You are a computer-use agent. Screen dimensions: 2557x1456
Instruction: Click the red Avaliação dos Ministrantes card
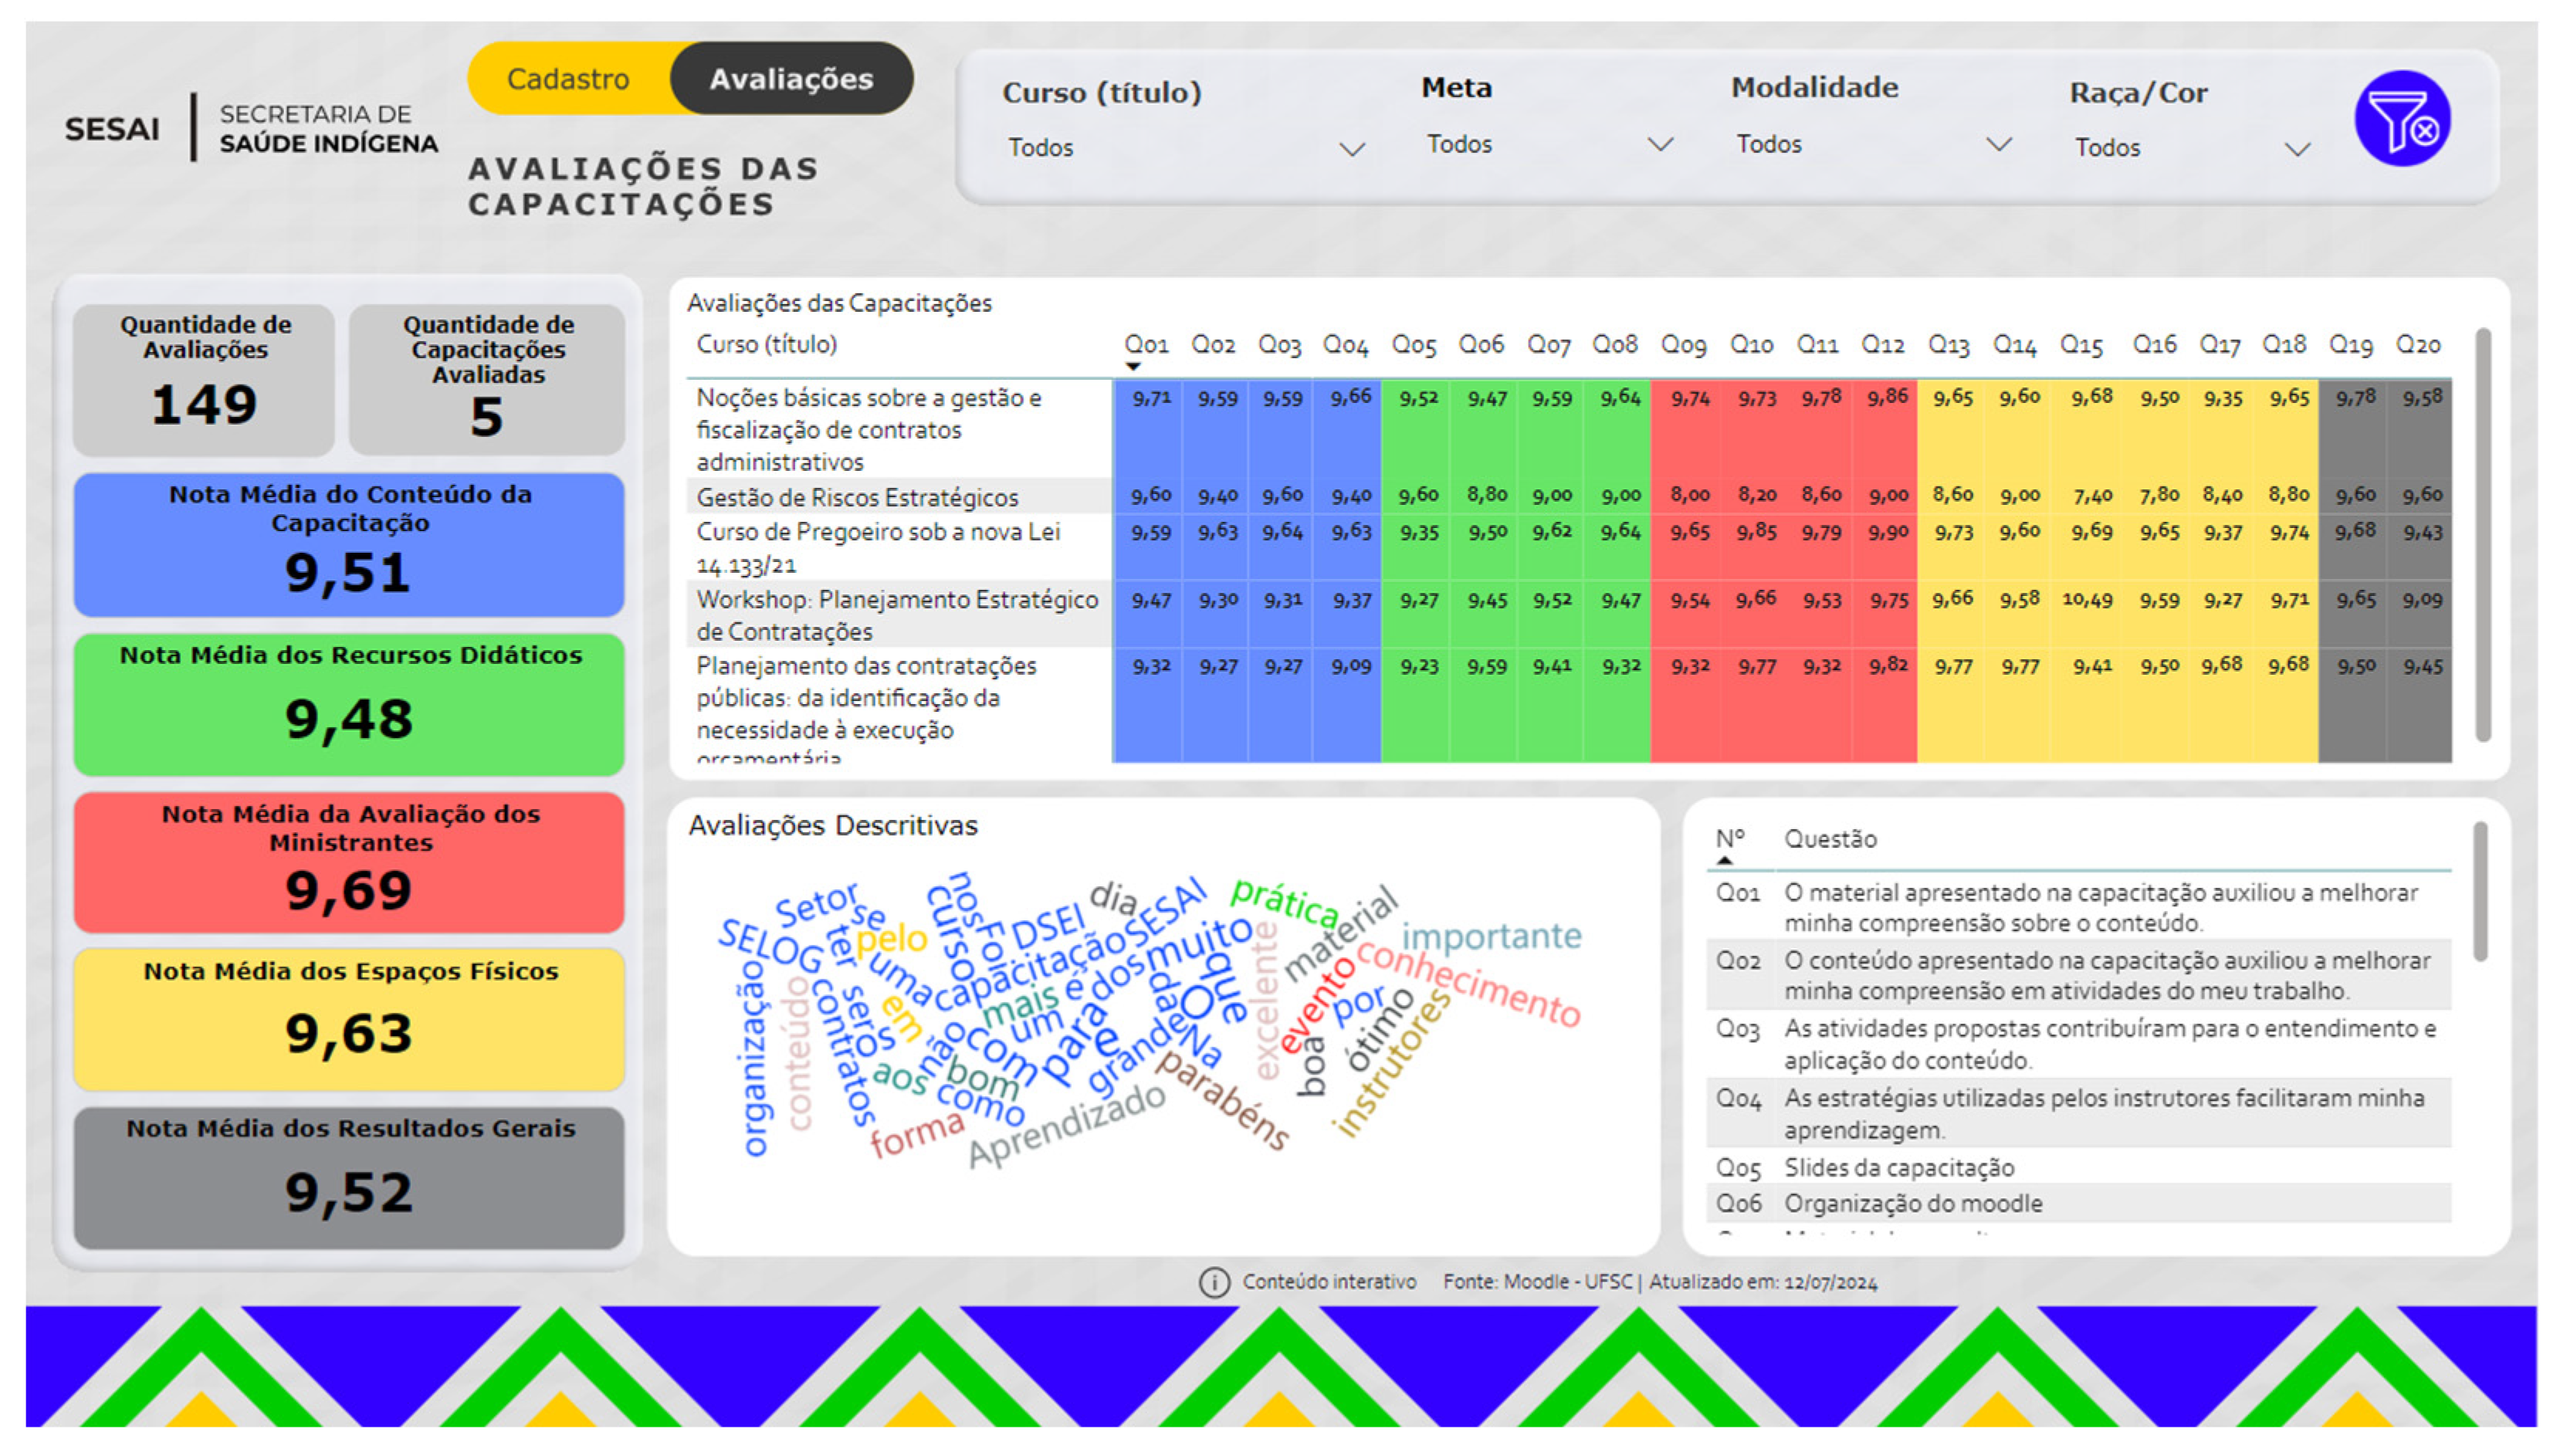tap(349, 862)
